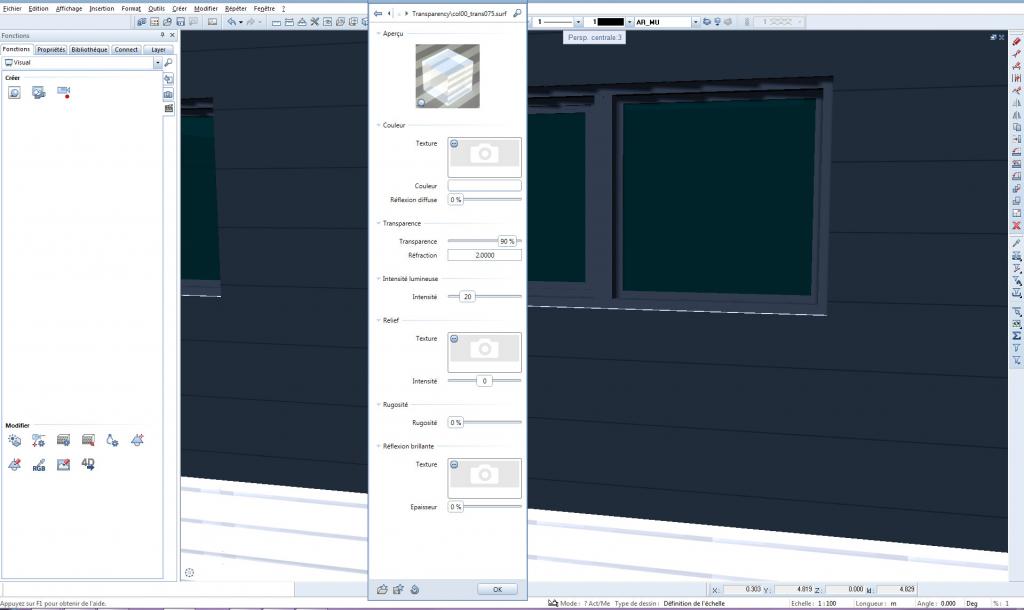Click the reset icon in the dialog footer

click(x=415, y=590)
